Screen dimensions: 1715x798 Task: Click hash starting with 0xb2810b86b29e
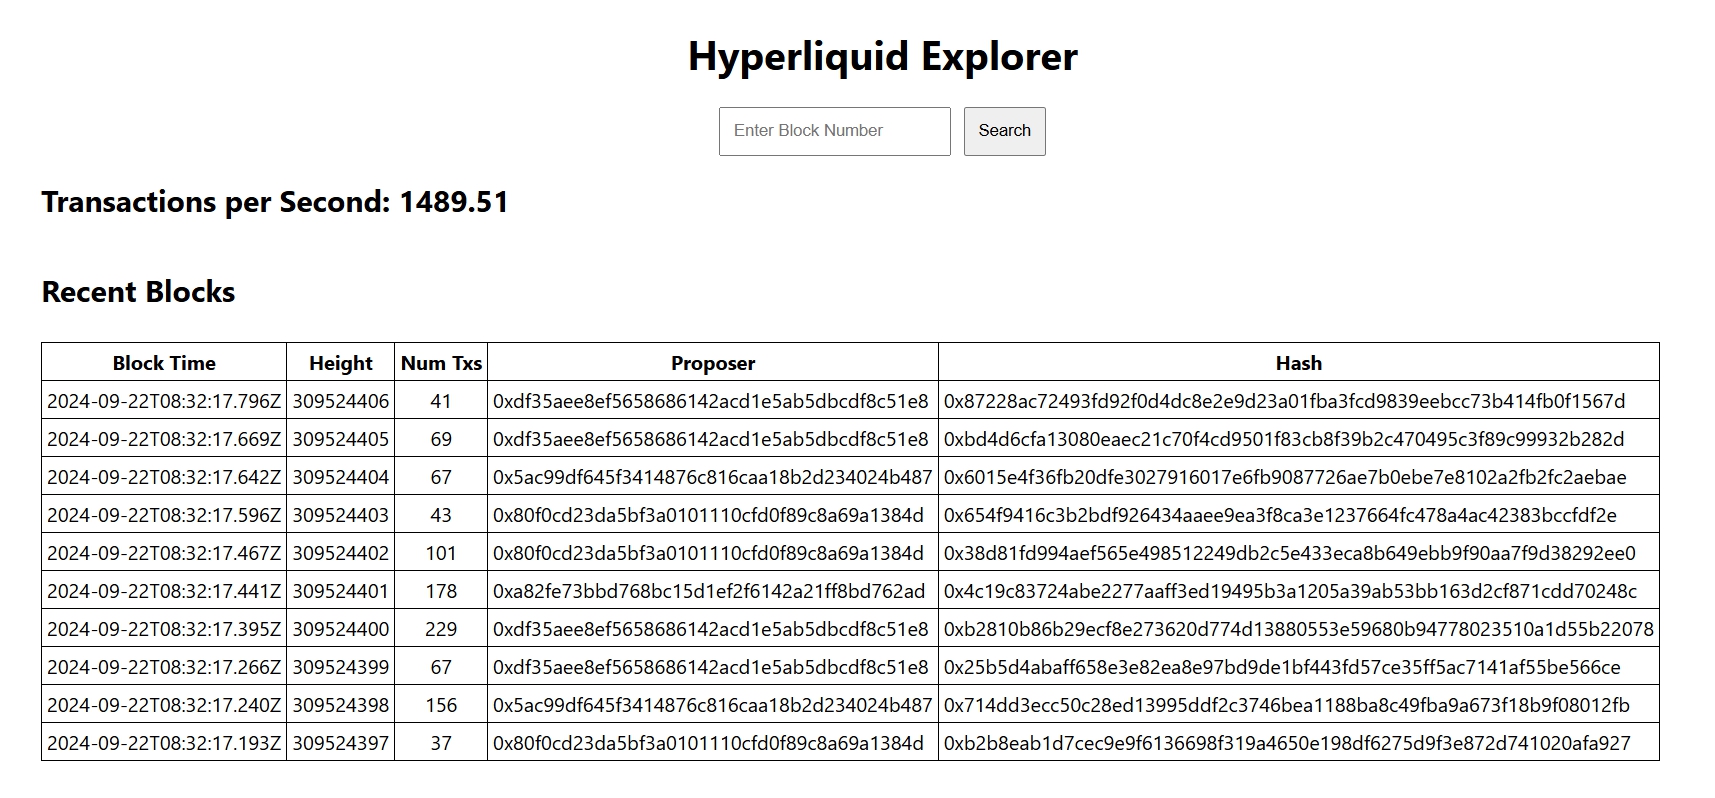tap(1299, 629)
